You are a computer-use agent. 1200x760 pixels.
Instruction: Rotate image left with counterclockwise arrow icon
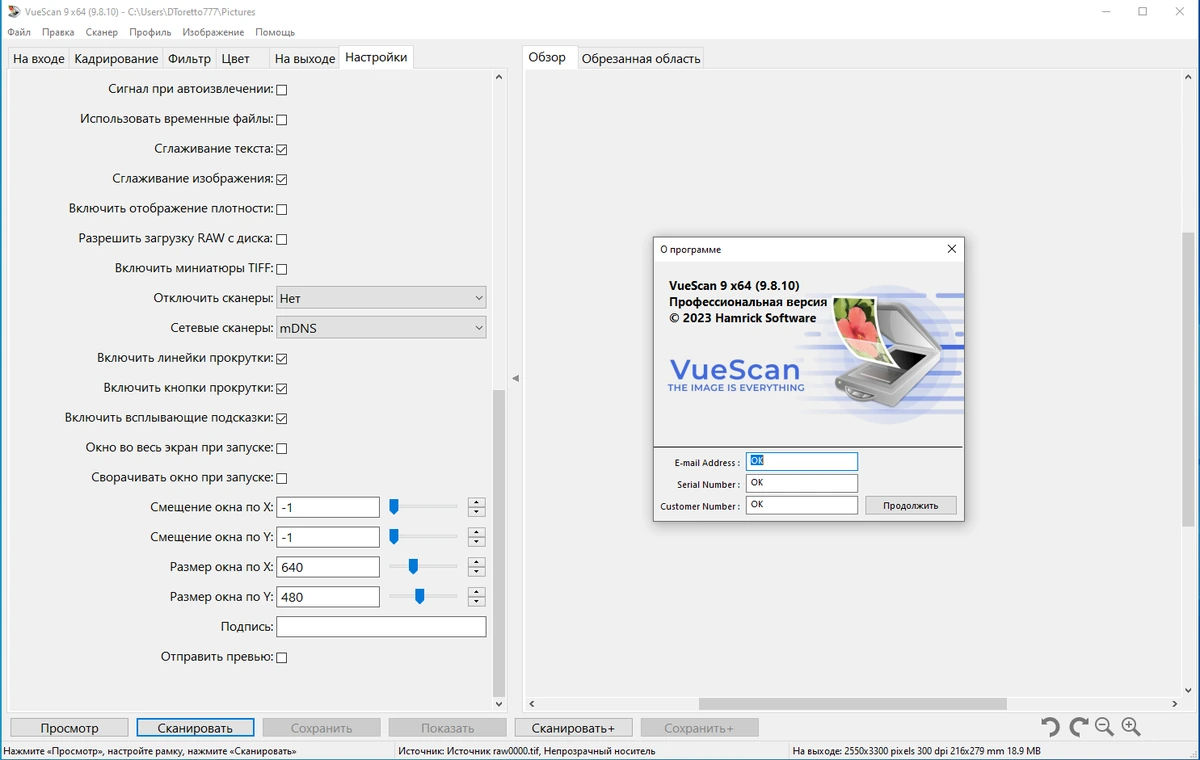pyautogui.click(x=1050, y=727)
